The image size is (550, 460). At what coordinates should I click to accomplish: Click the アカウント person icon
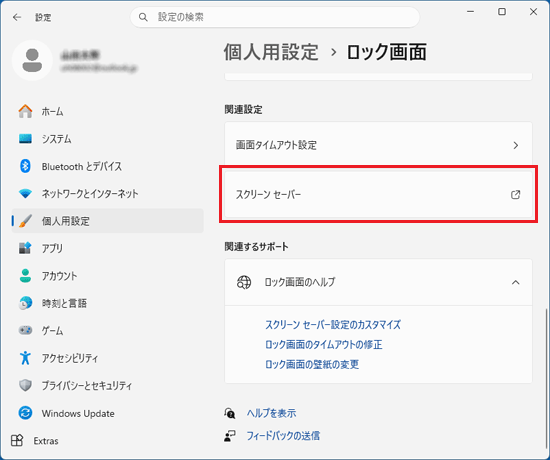25,275
